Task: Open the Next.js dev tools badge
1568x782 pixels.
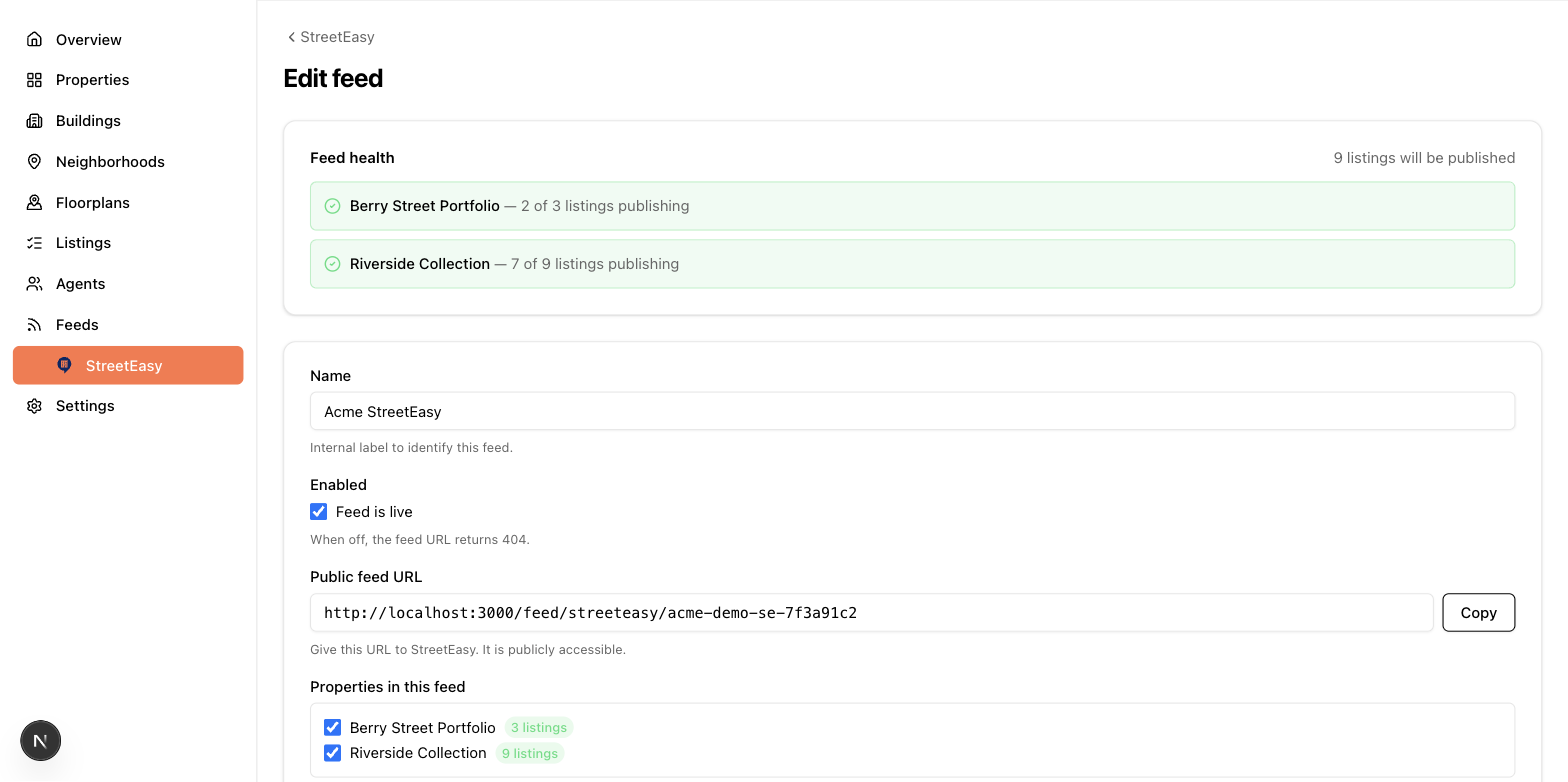Action: [41, 741]
